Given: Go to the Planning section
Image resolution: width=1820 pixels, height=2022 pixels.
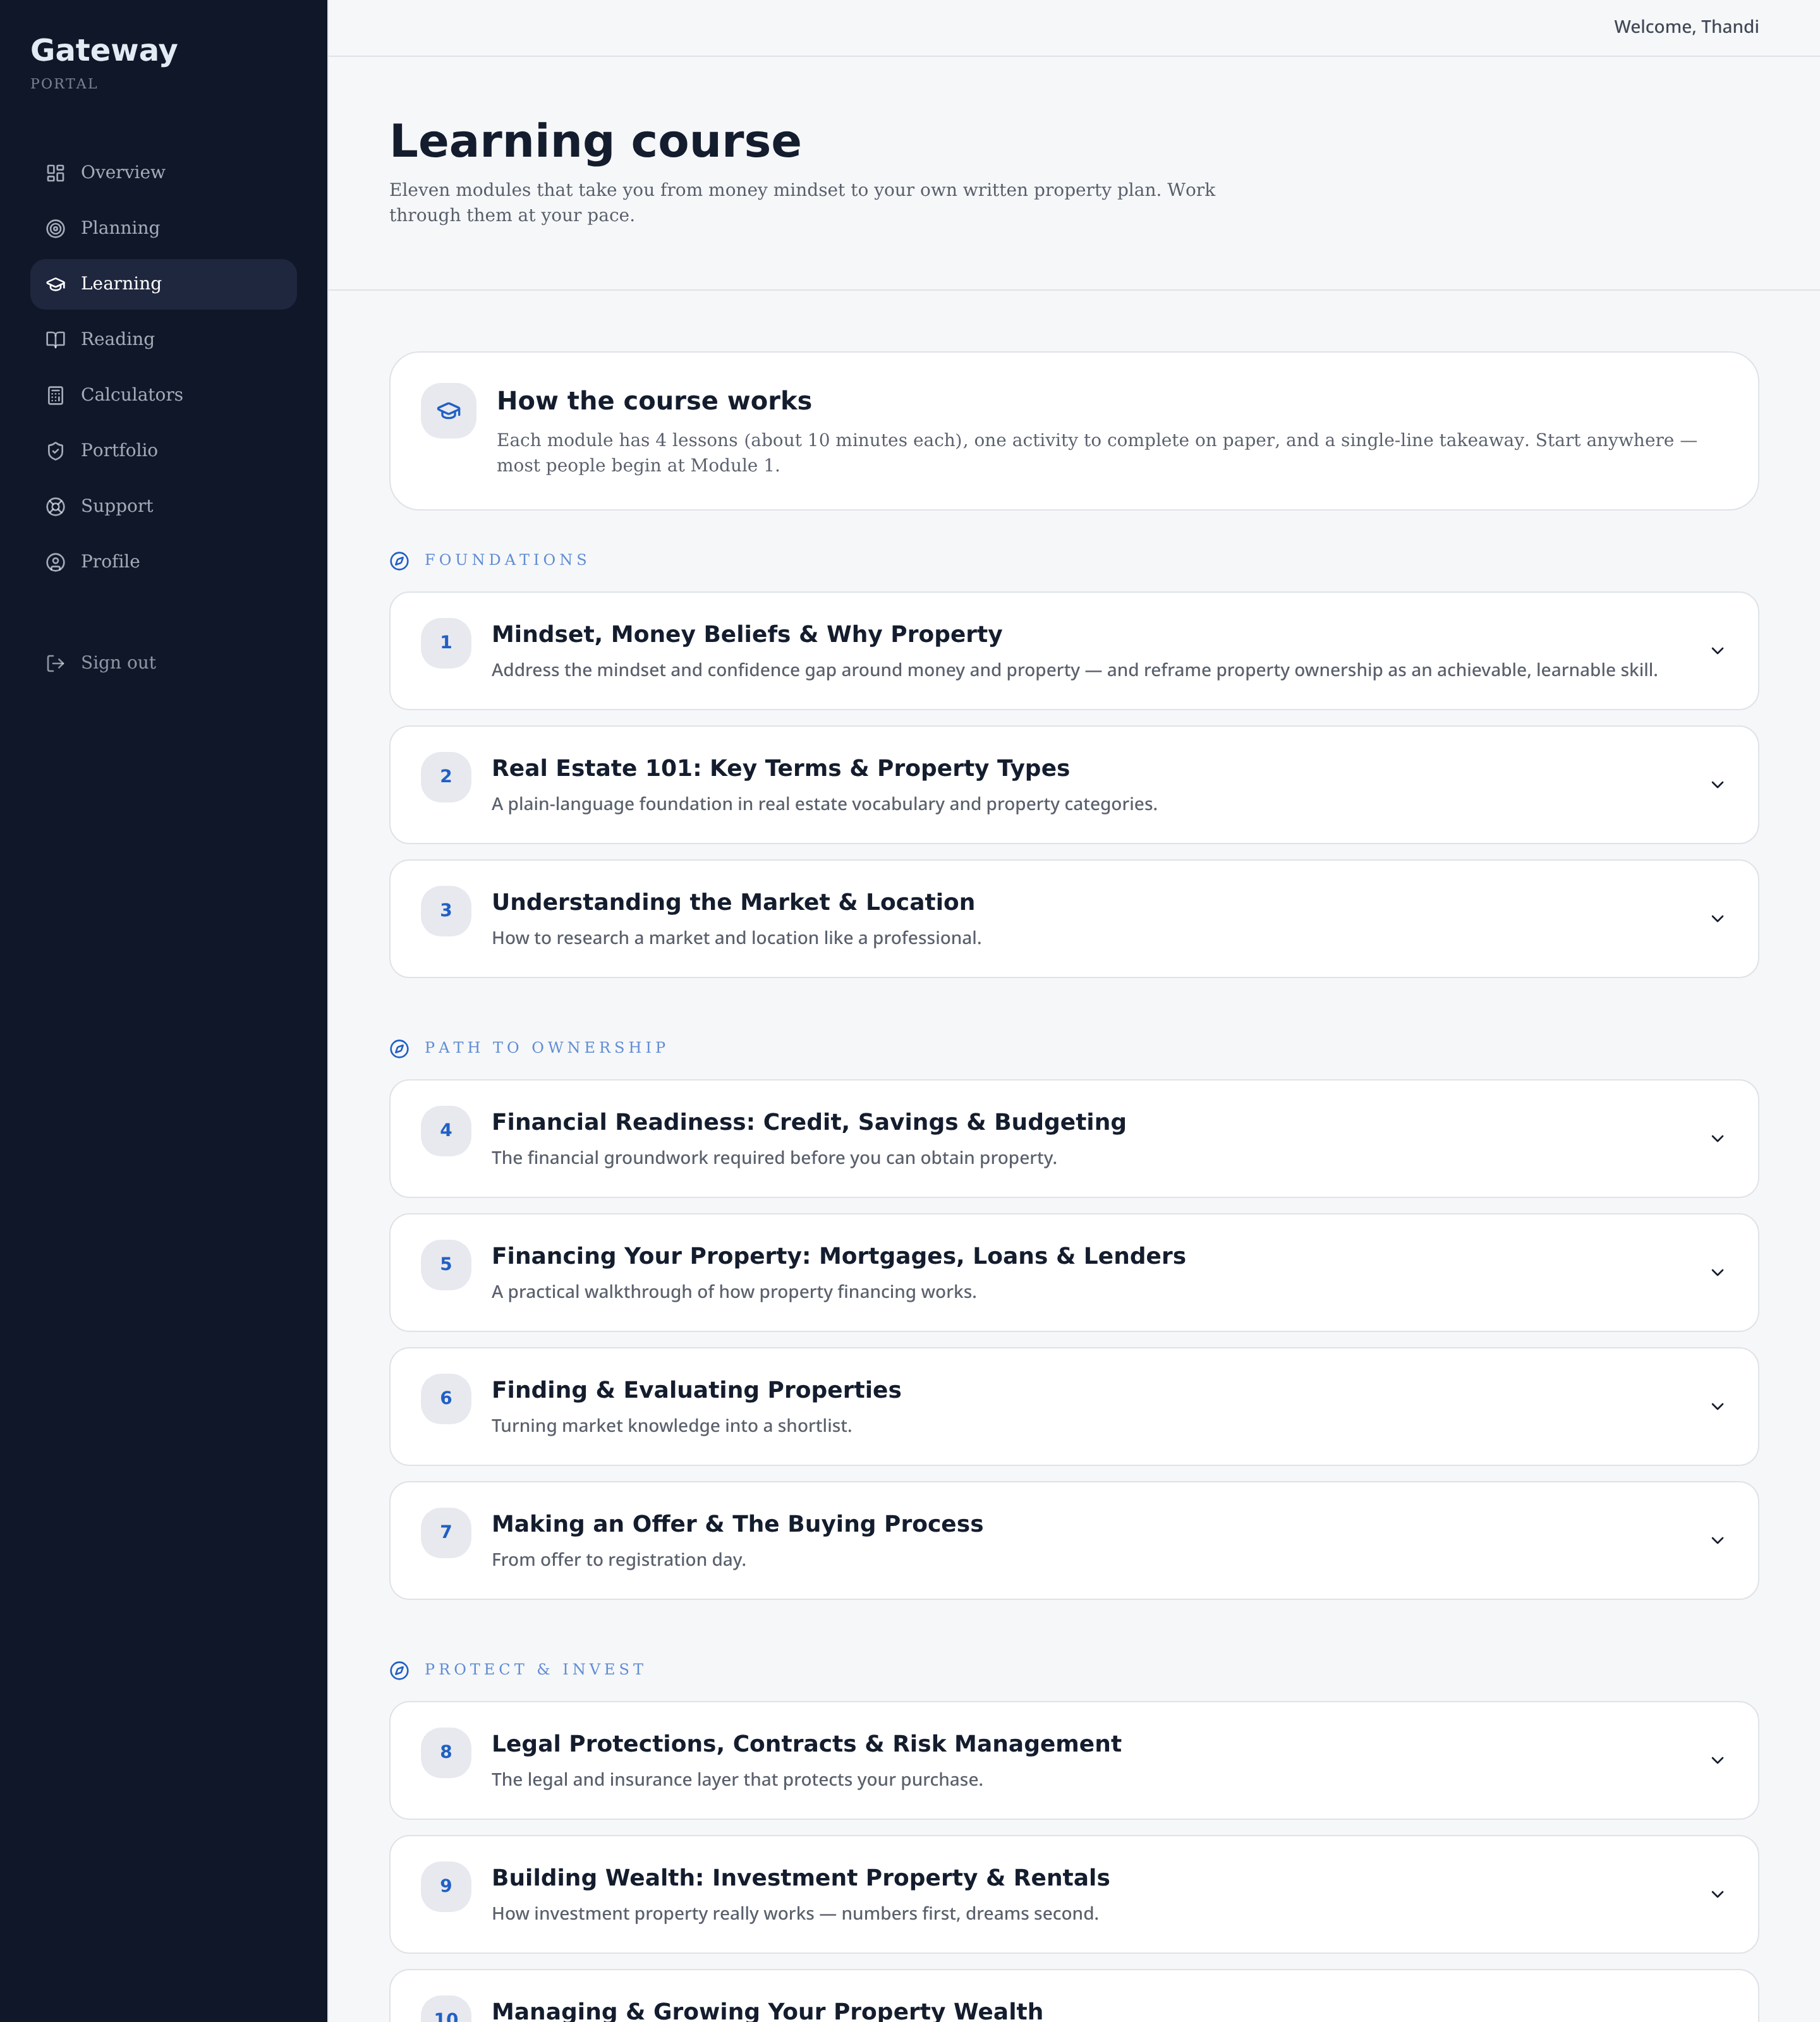Looking at the screenshot, I should click(x=163, y=229).
